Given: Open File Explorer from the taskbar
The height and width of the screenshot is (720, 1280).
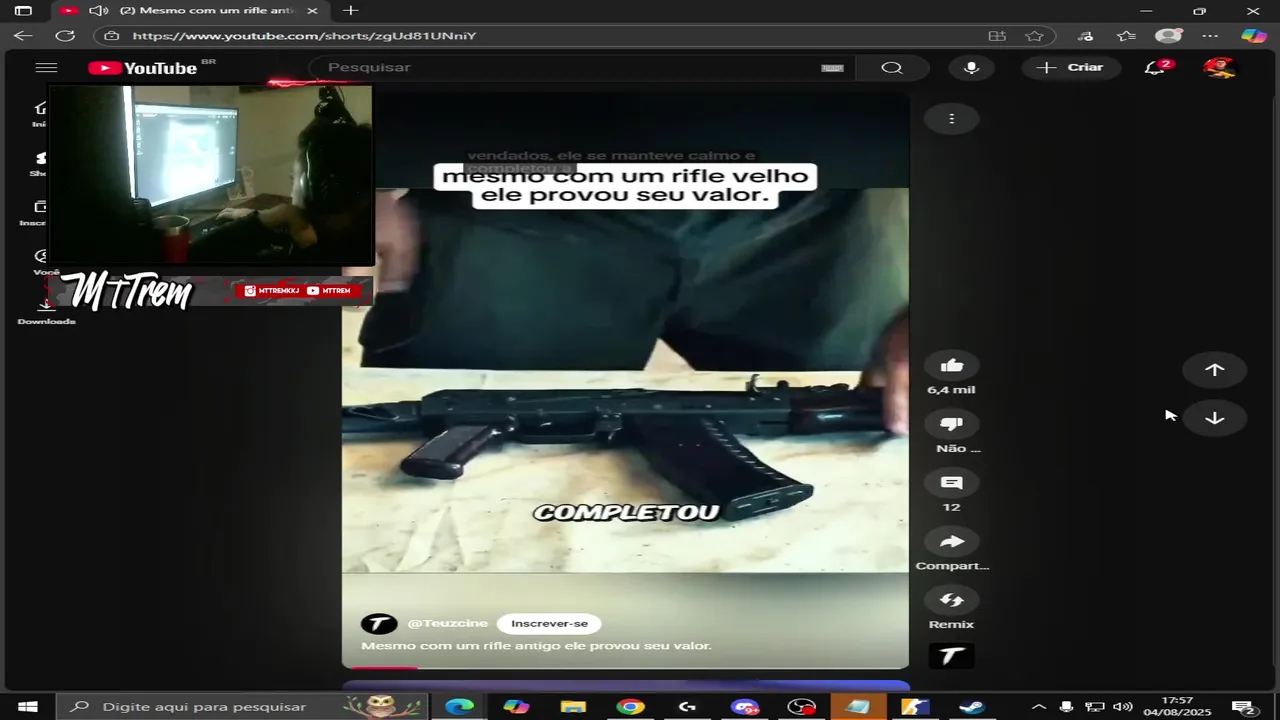Looking at the screenshot, I should 573,707.
